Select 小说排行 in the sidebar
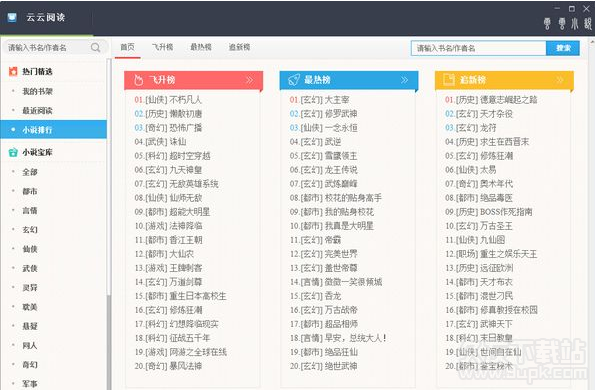Viewport: 595px width, 390px height. (53, 130)
